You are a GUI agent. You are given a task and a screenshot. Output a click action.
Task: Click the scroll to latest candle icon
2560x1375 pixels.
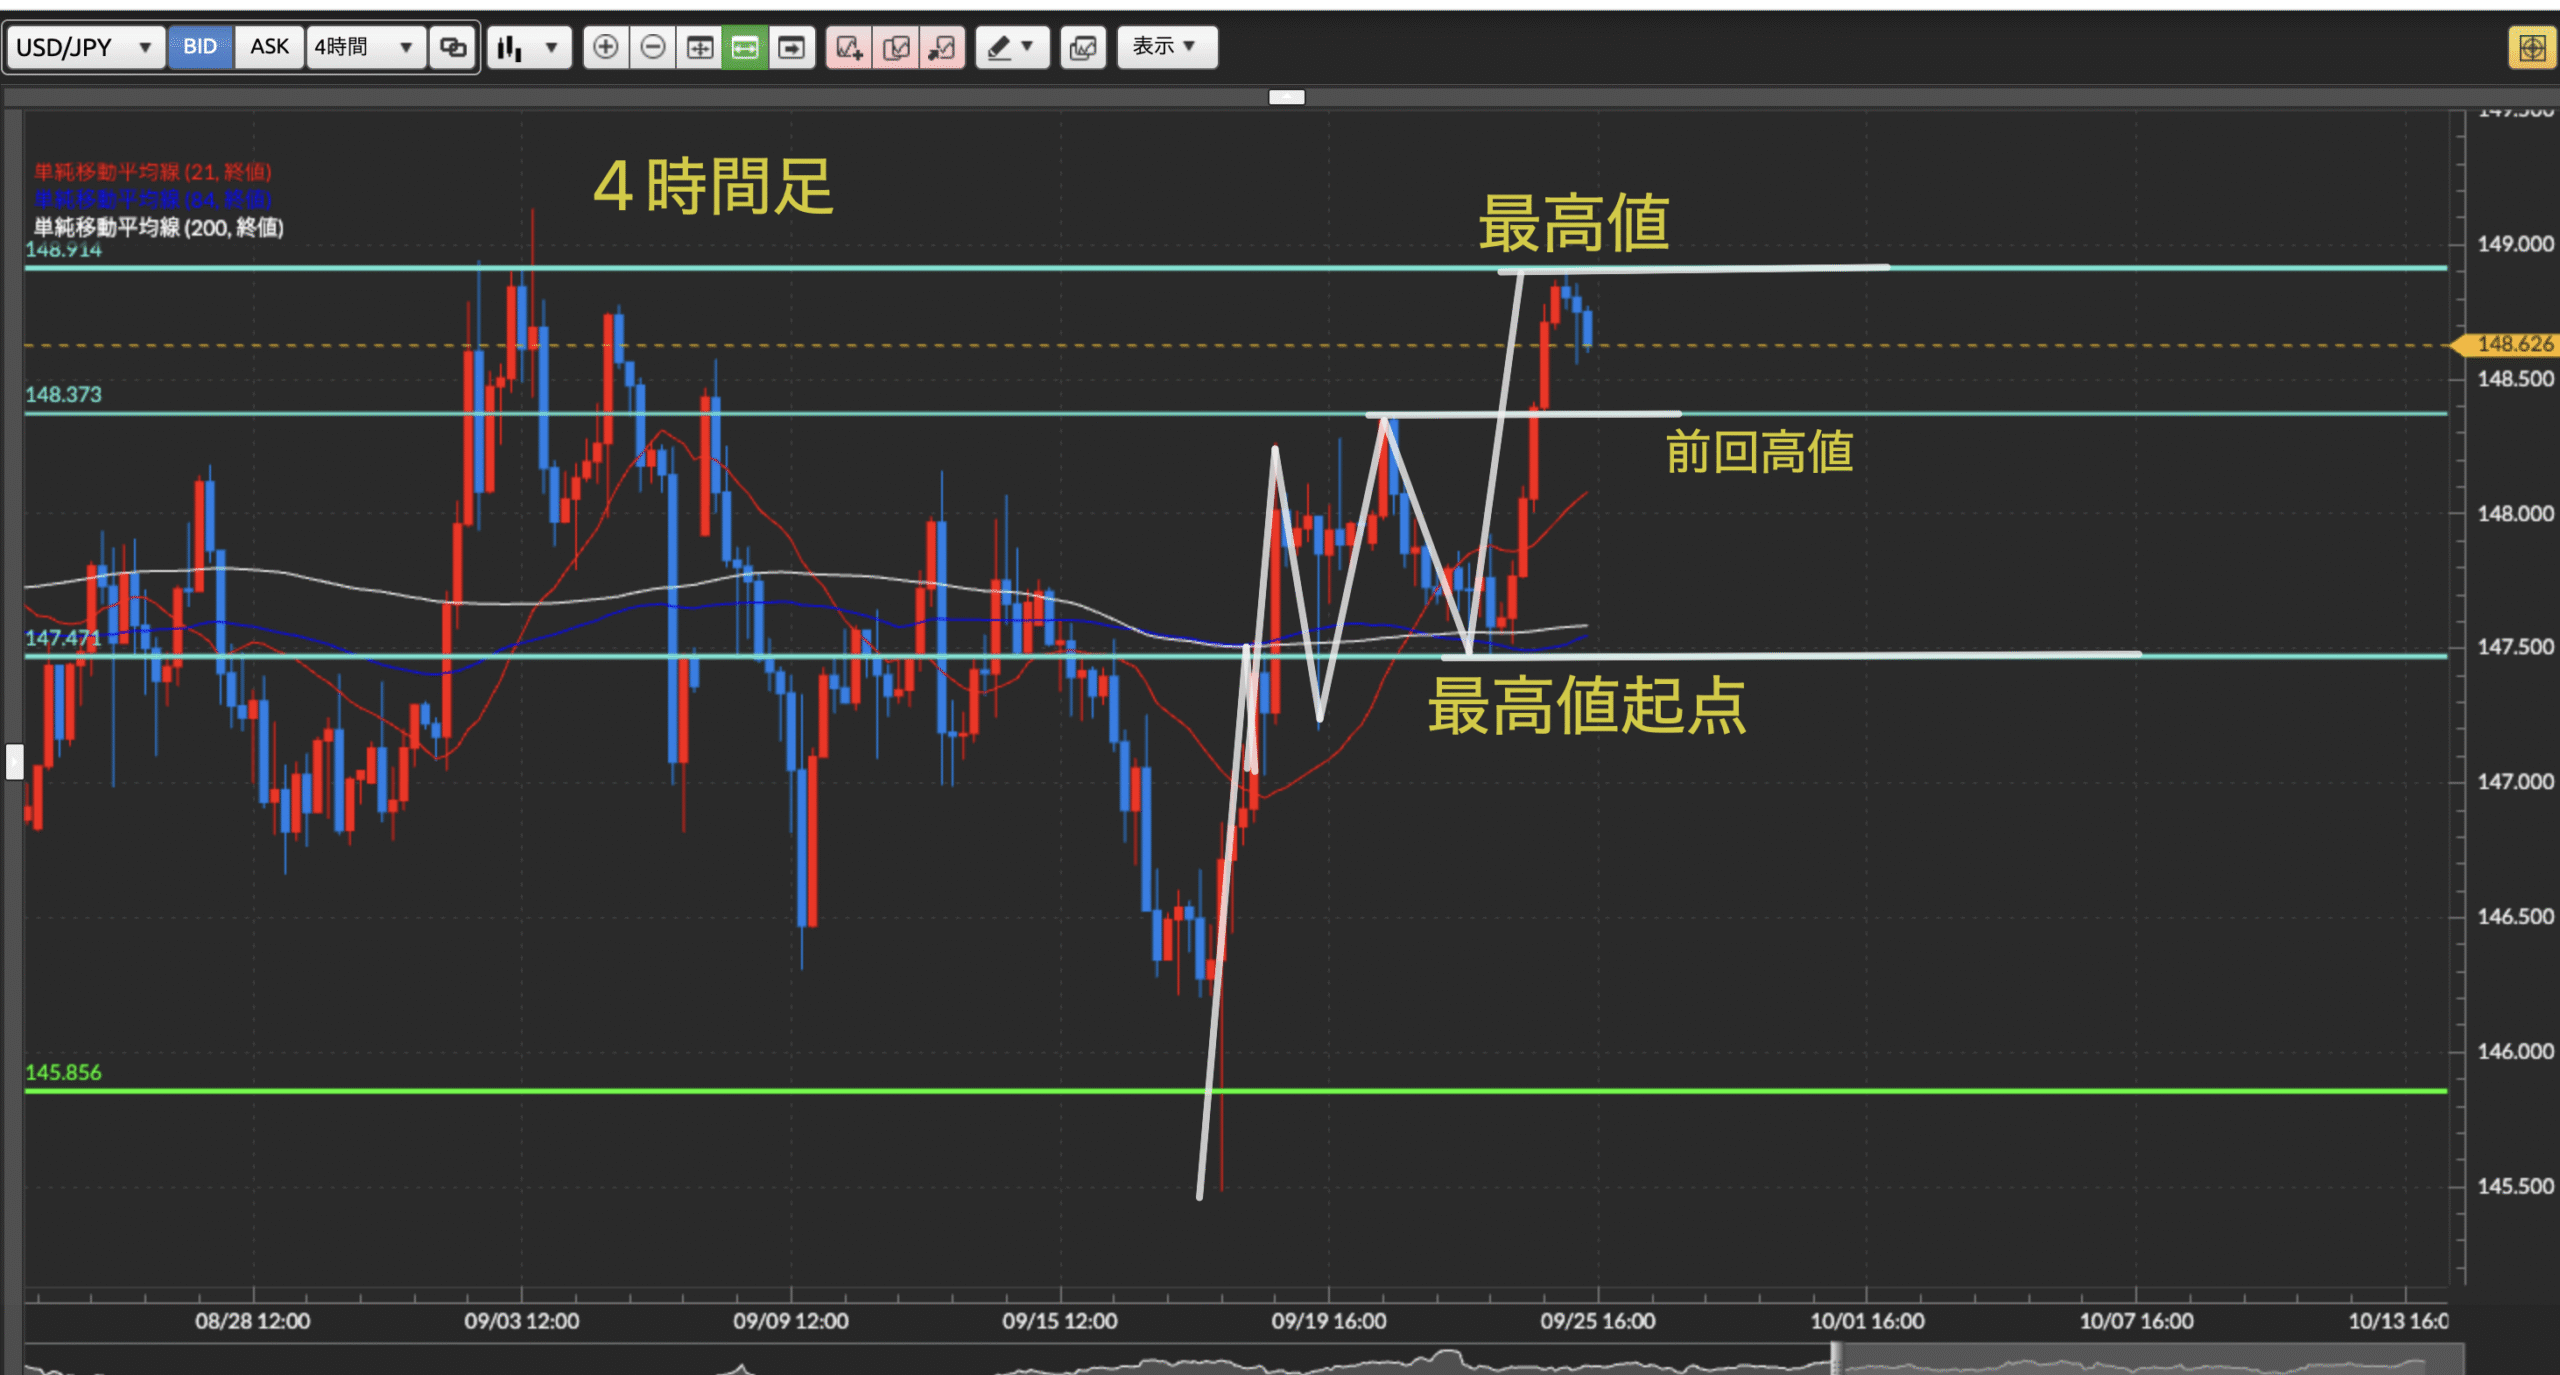[x=791, y=47]
